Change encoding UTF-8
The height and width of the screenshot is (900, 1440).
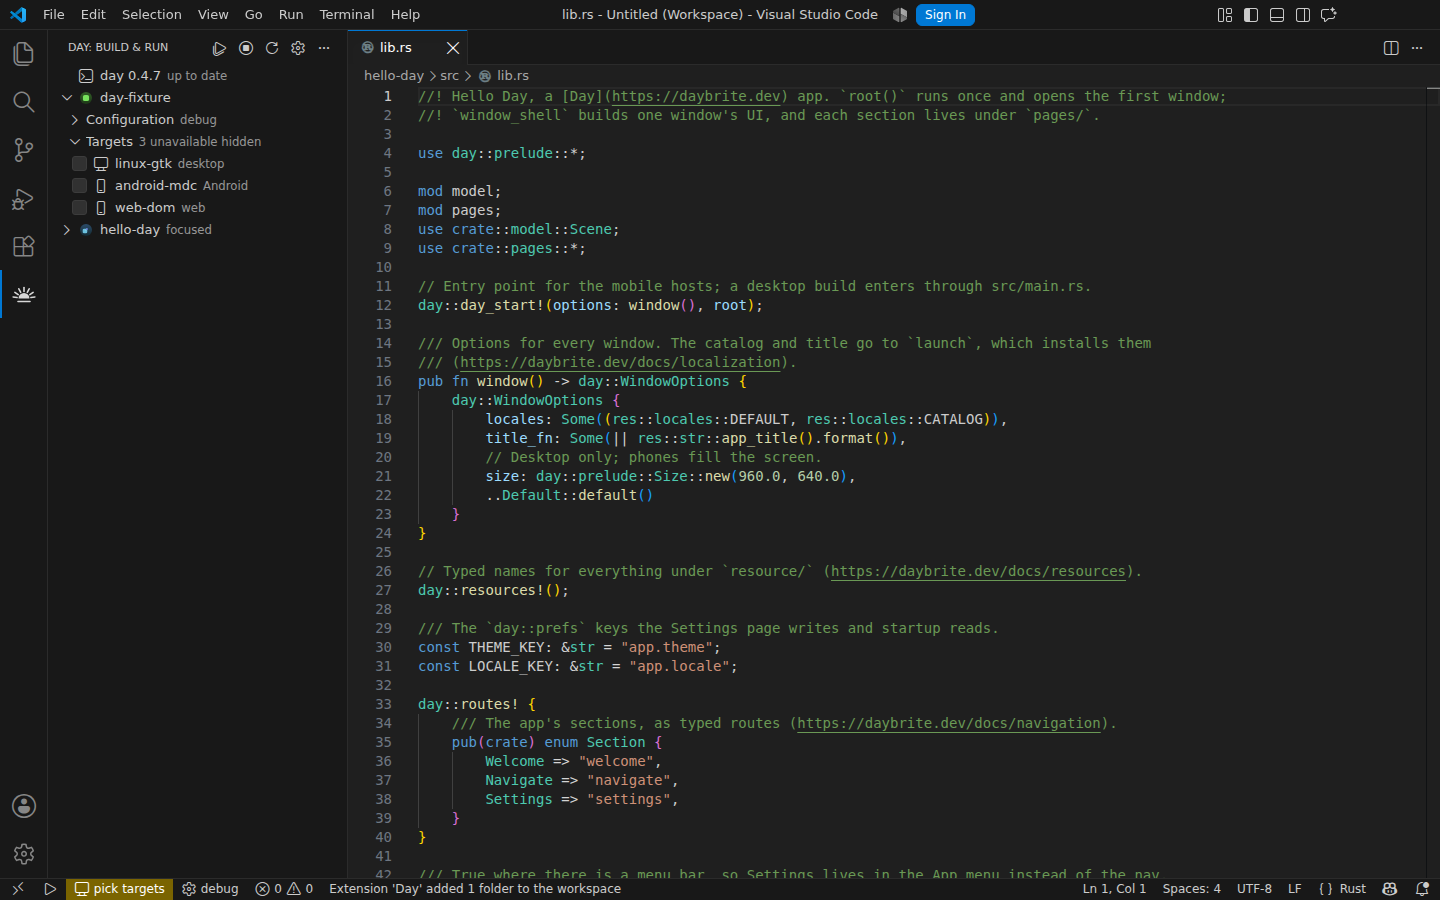pos(1254,889)
